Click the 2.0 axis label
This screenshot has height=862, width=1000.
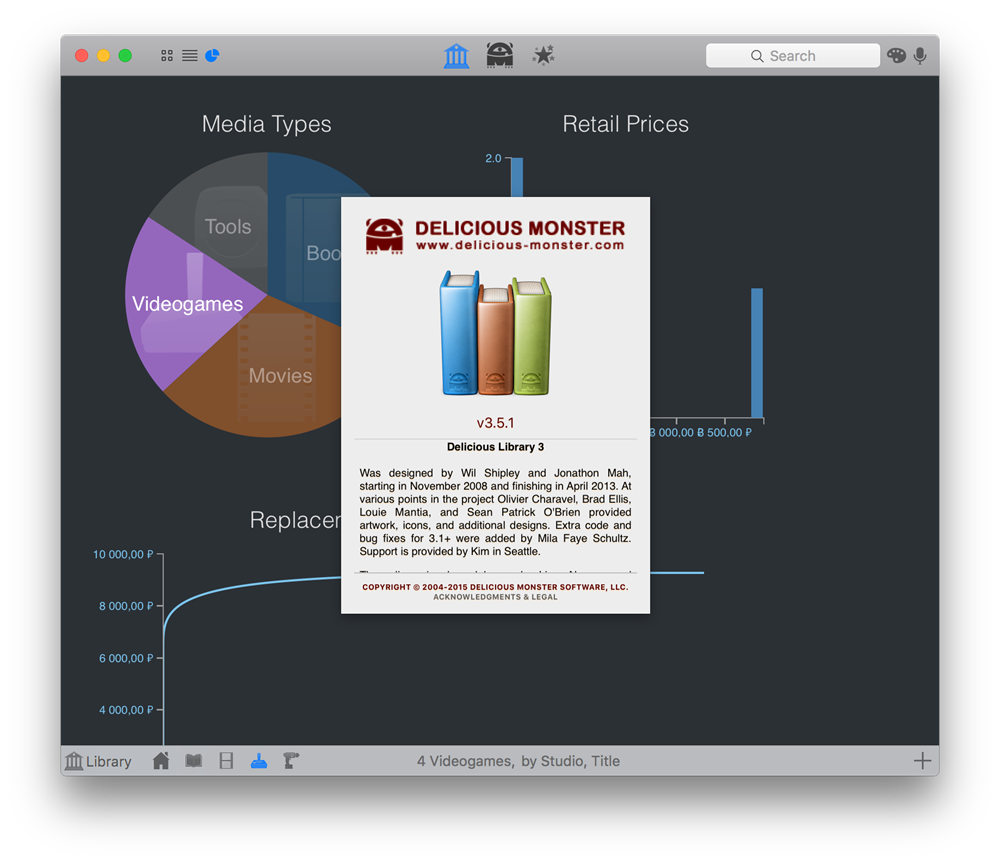[x=493, y=158]
